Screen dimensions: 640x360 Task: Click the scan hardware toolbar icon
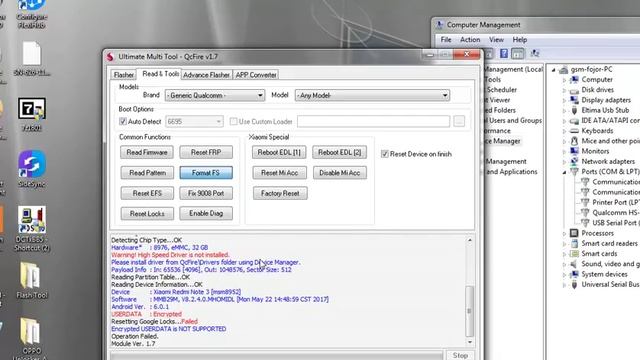535,53
